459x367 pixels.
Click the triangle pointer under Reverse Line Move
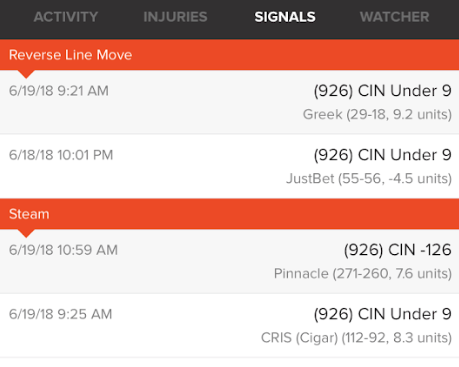(26, 74)
